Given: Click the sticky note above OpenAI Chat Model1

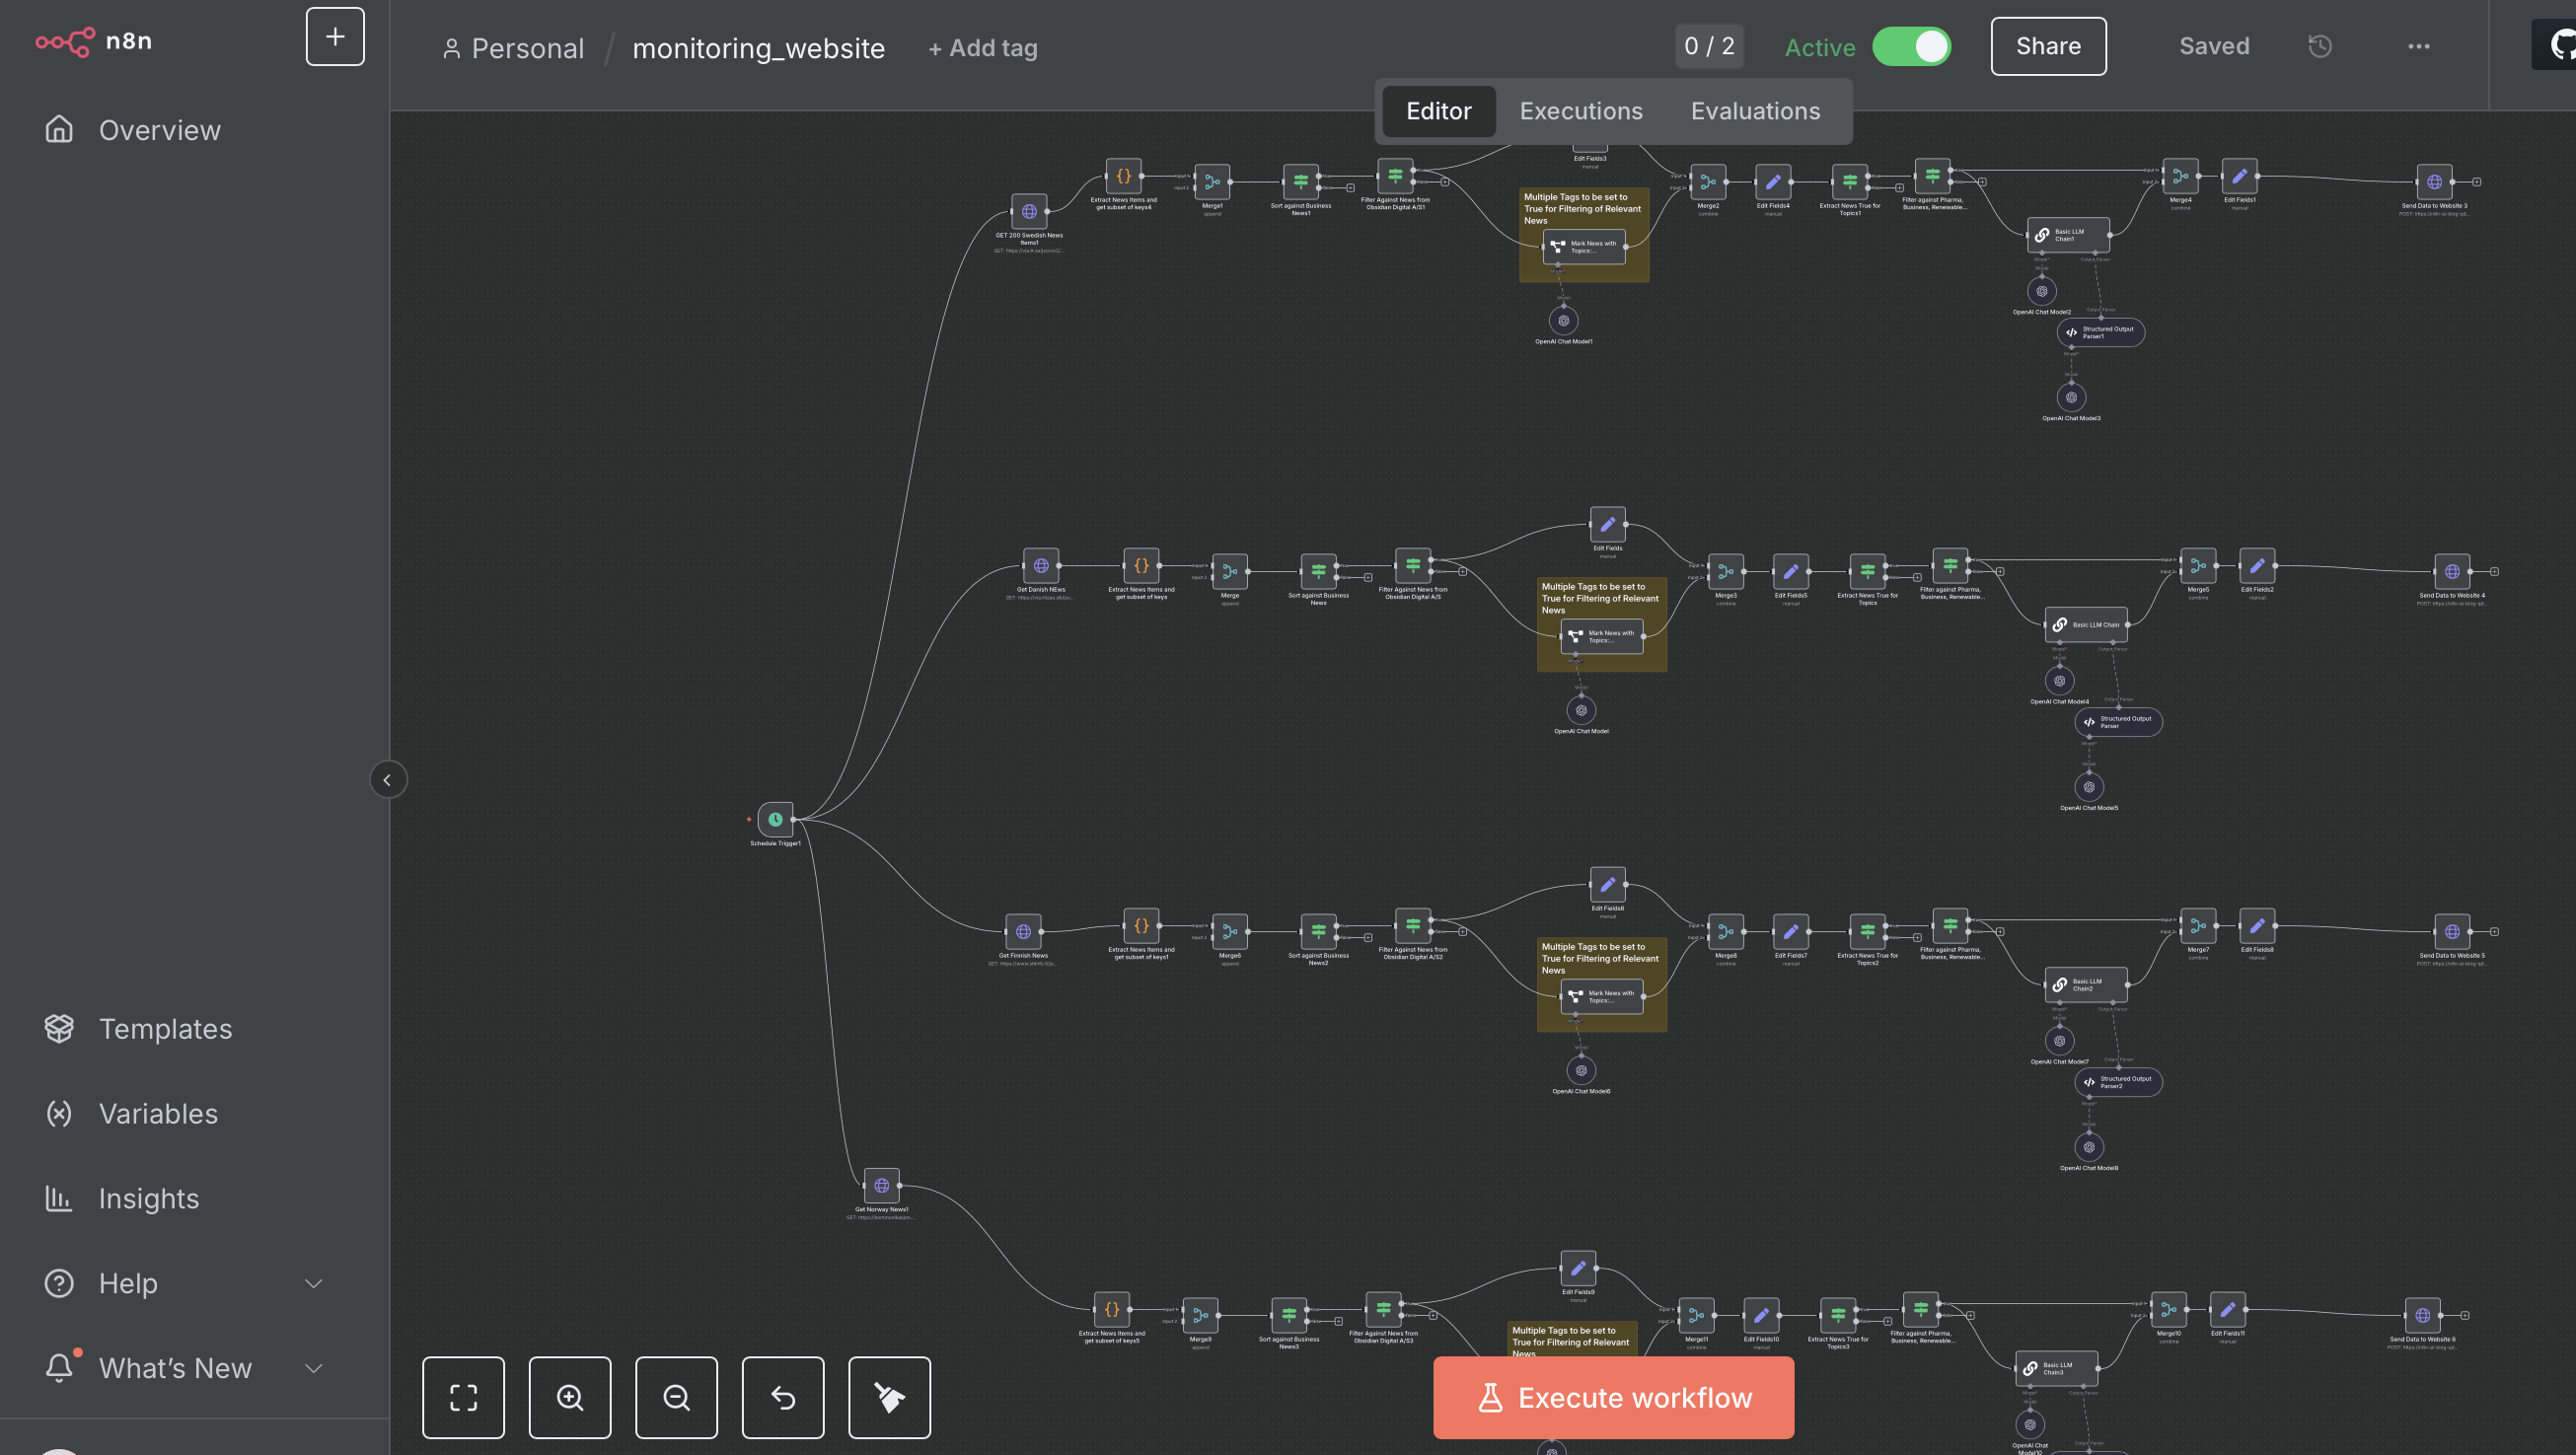Looking at the screenshot, I should (1584, 235).
